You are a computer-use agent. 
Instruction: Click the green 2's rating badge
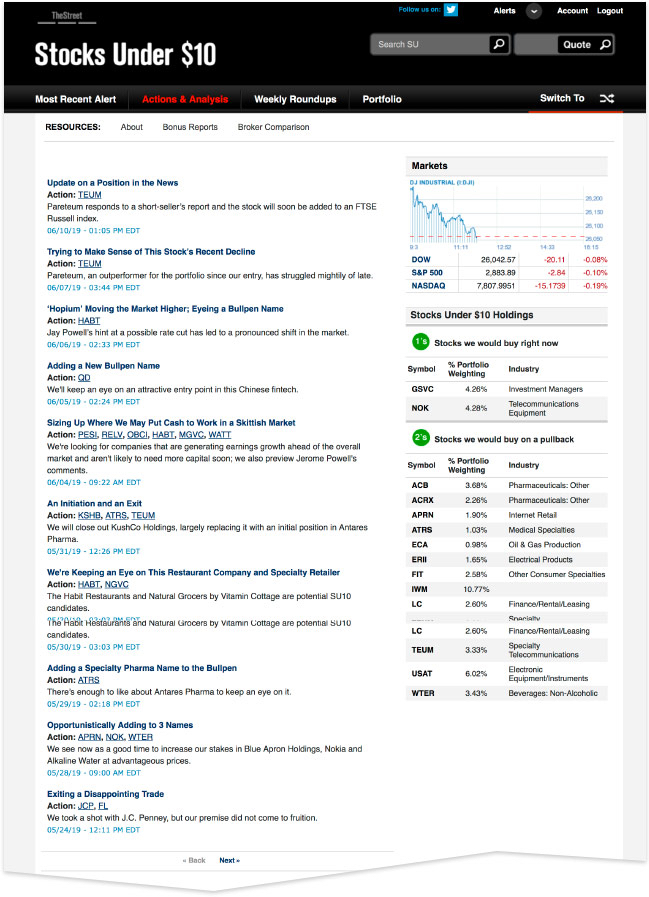pos(421,438)
